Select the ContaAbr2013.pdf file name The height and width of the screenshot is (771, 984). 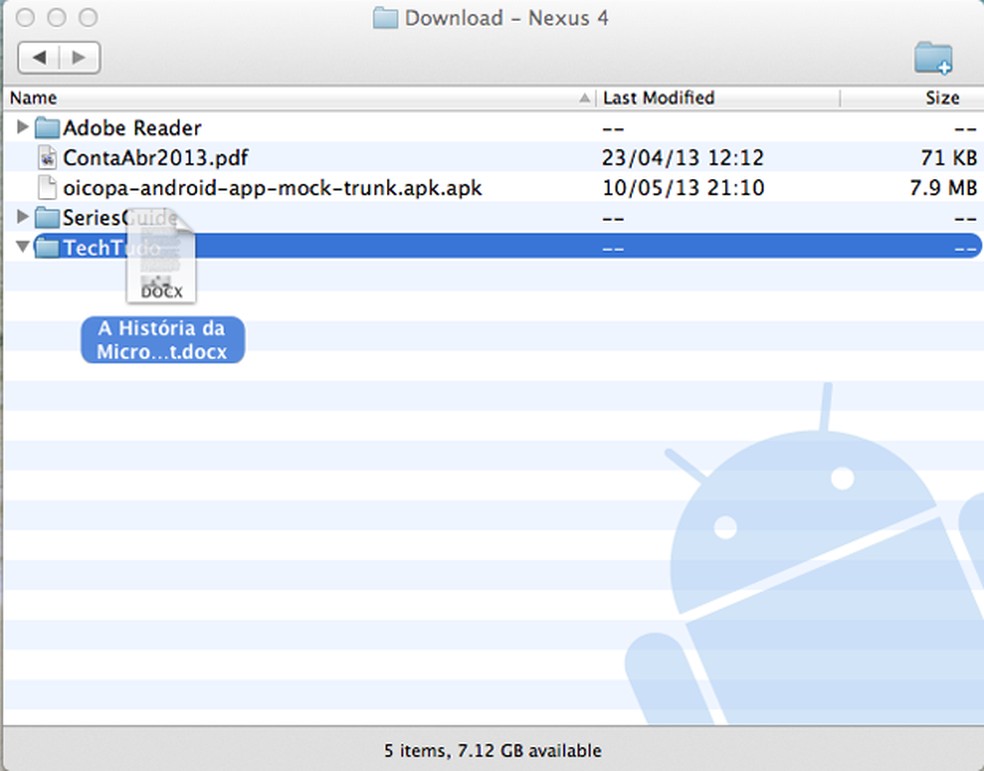click(156, 157)
